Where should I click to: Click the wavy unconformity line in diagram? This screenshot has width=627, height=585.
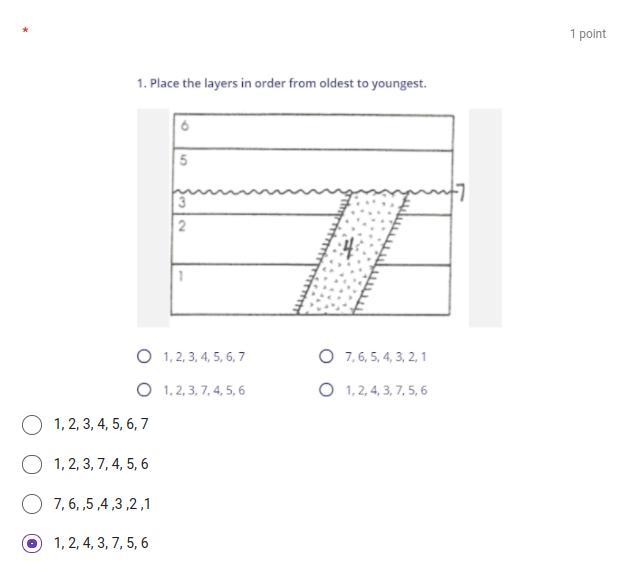[x=260, y=192]
